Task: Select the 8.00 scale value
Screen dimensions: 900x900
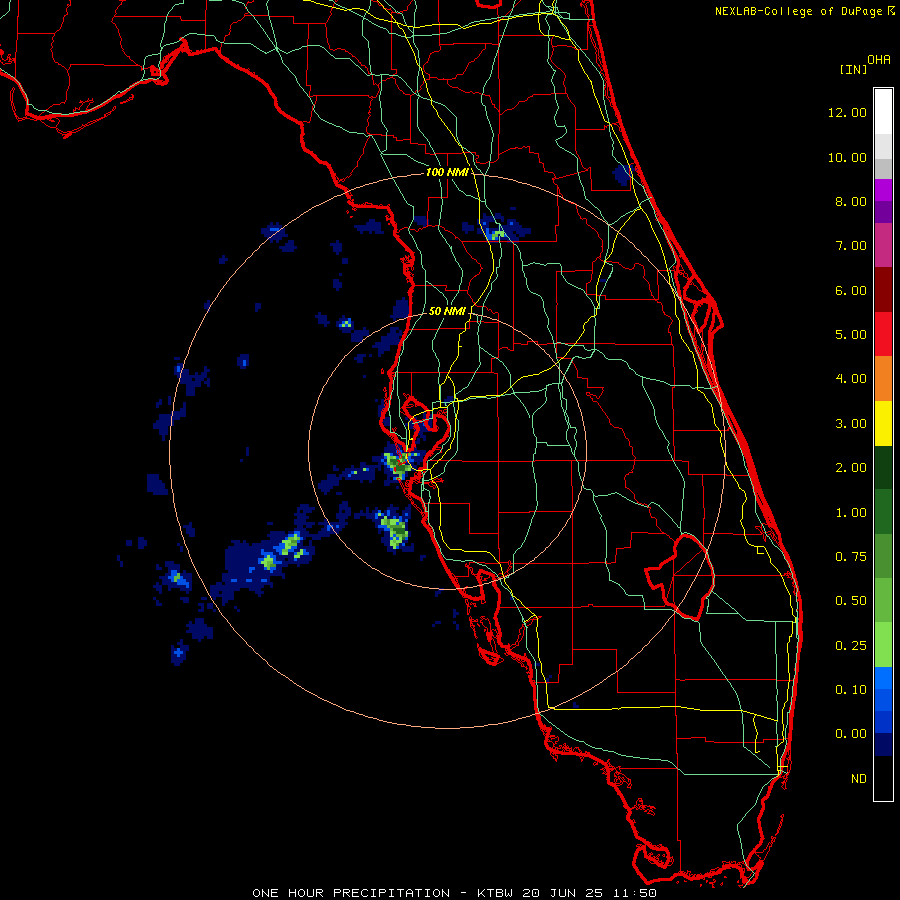Action: pyautogui.click(x=851, y=201)
